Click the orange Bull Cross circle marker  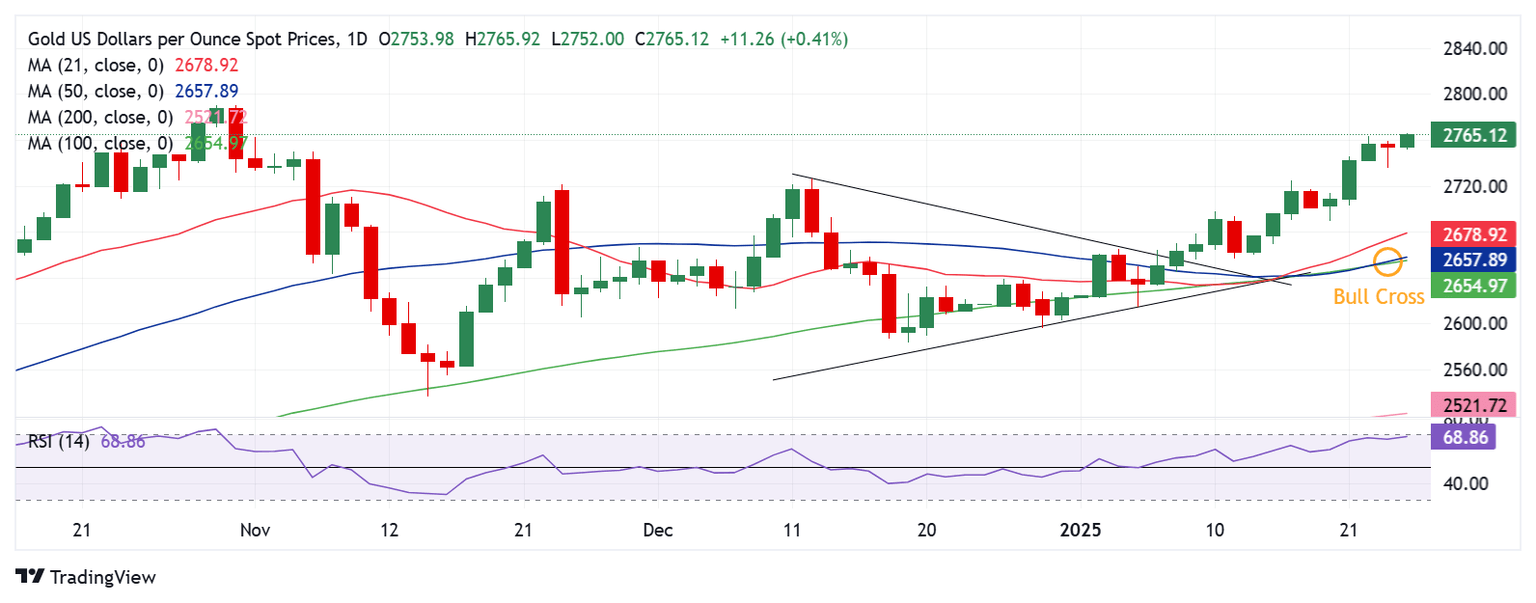(1388, 263)
